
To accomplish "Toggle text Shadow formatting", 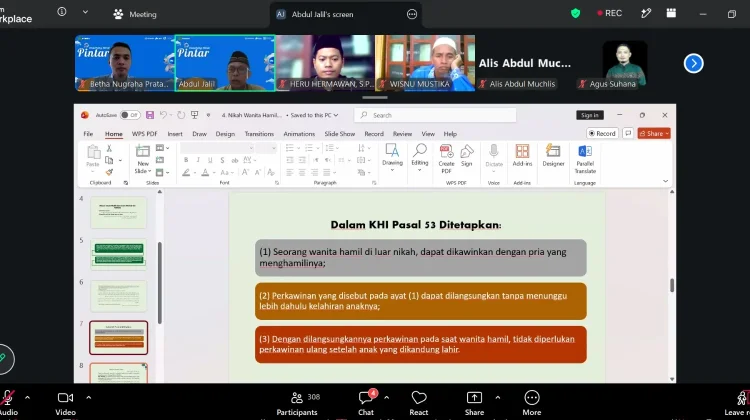I will point(222,160).
